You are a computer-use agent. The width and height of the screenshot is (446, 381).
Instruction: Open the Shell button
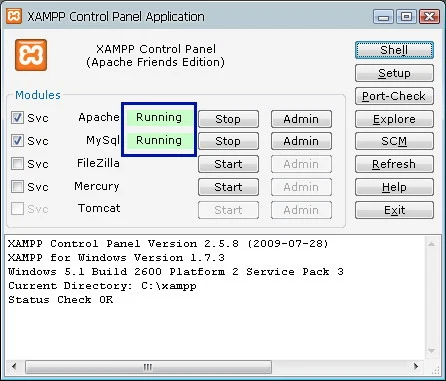[394, 50]
